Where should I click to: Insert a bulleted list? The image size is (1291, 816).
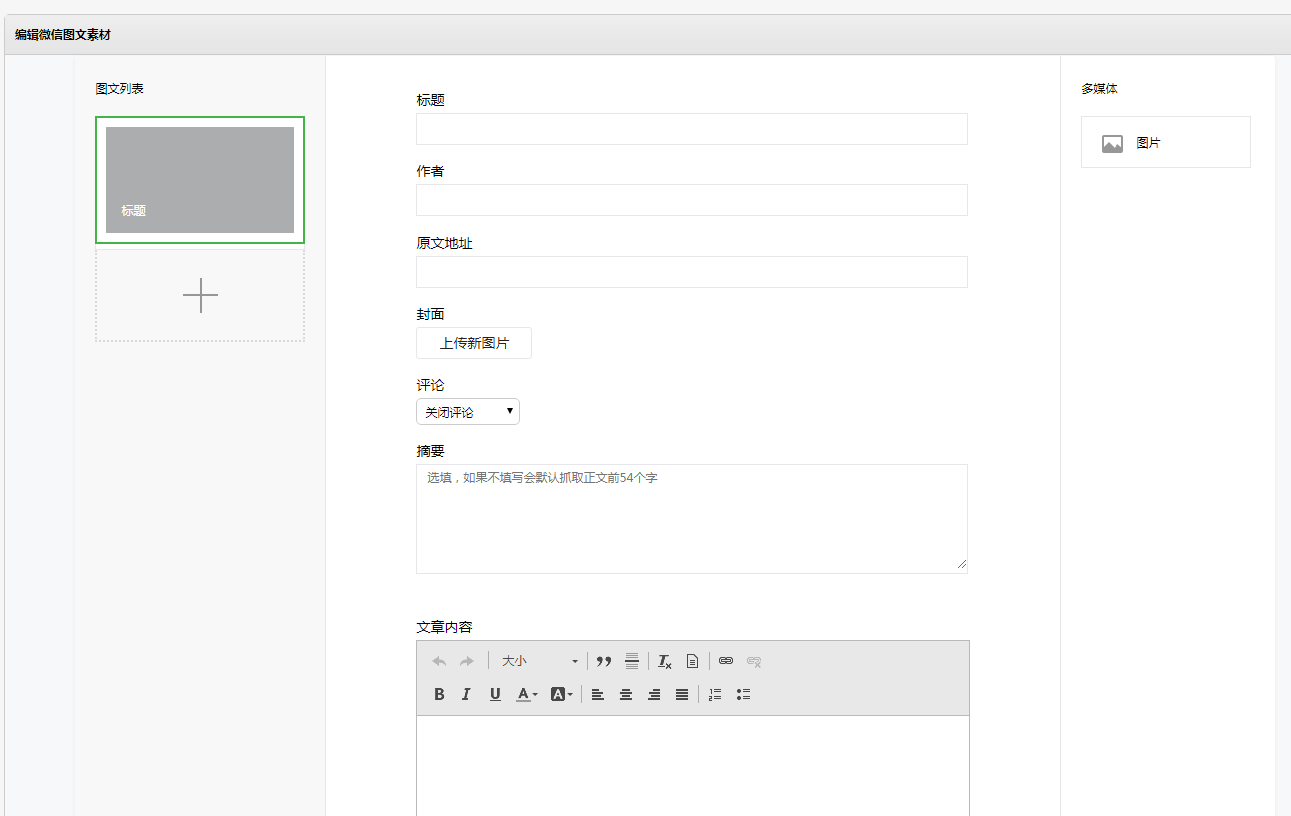coord(743,694)
